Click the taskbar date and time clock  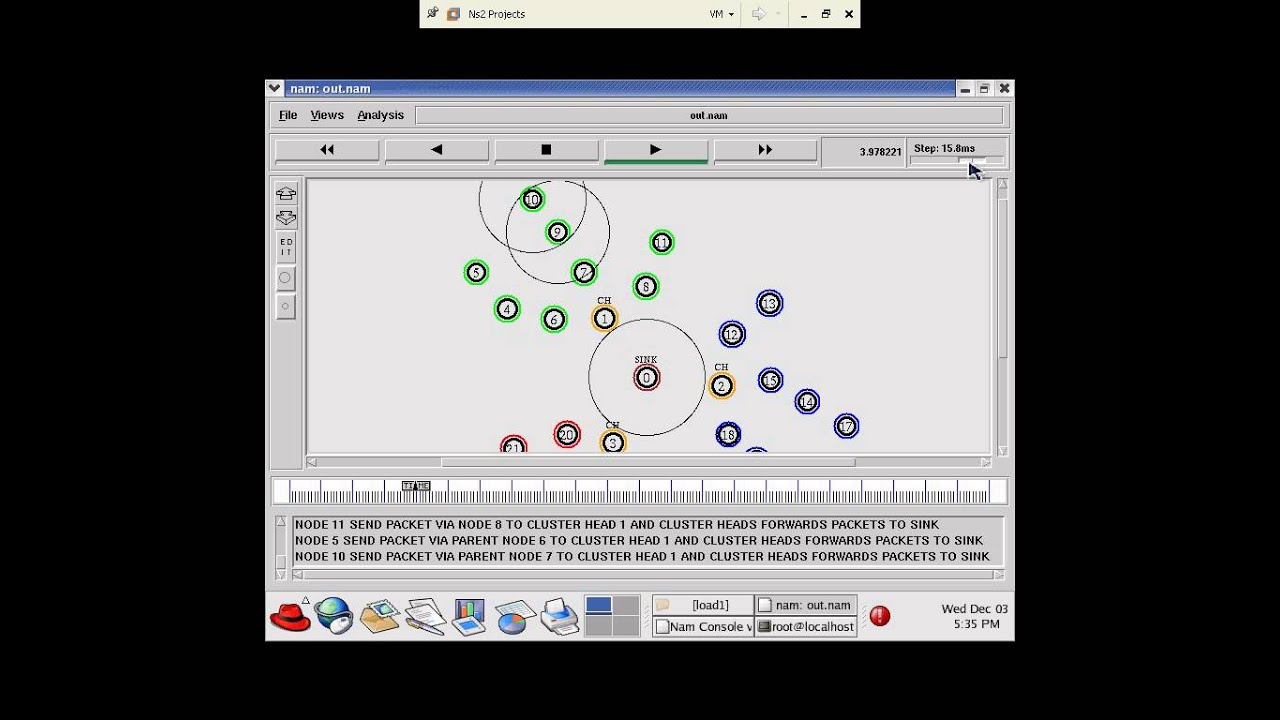click(976, 616)
